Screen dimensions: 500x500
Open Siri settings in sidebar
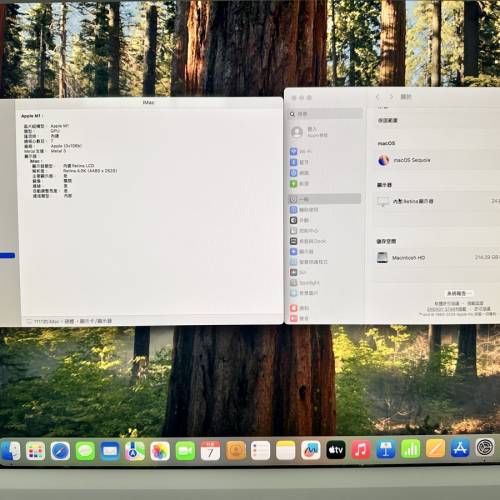pyautogui.click(x=325, y=272)
